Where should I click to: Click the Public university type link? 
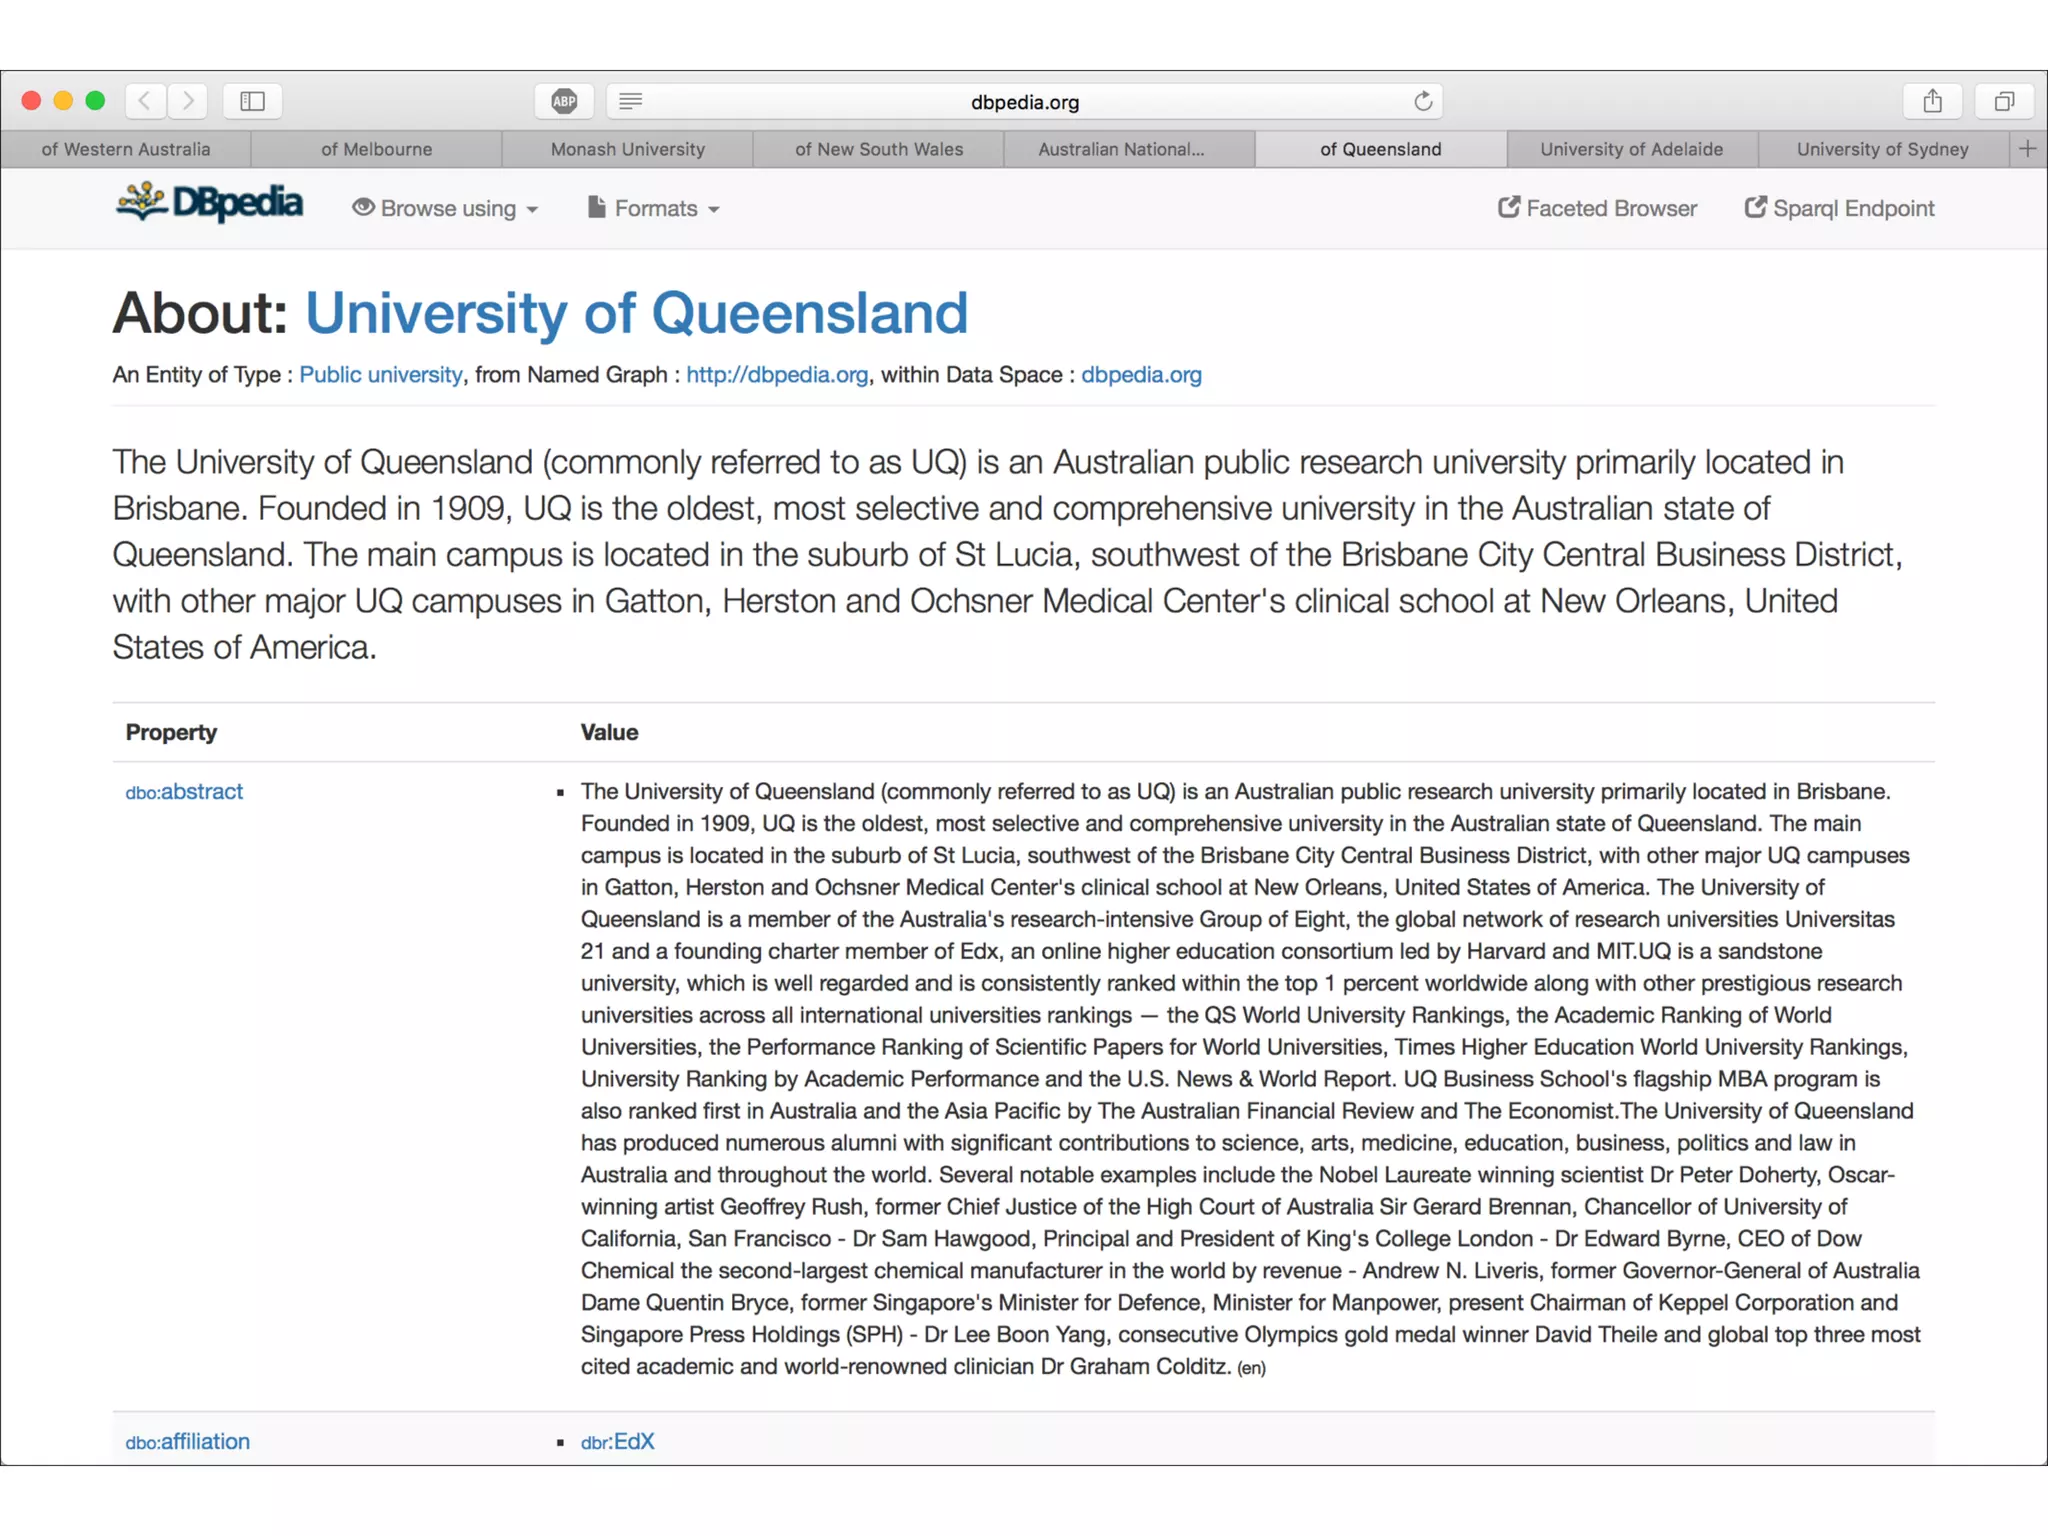(x=380, y=375)
